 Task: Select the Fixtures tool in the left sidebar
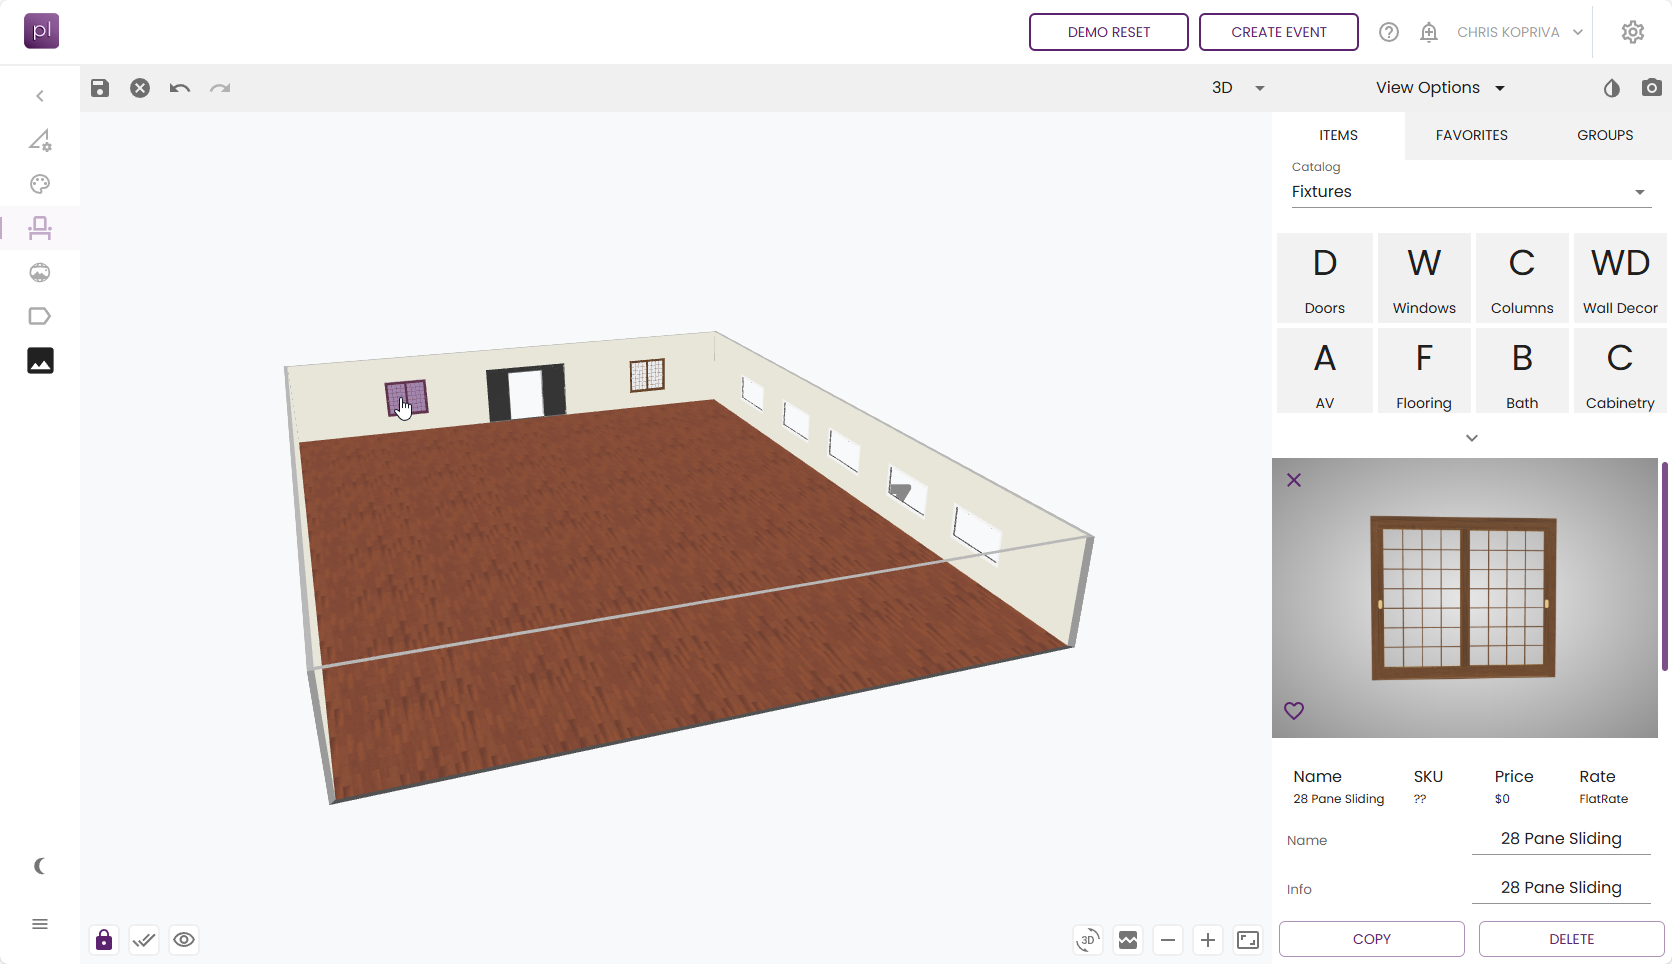[40, 228]
